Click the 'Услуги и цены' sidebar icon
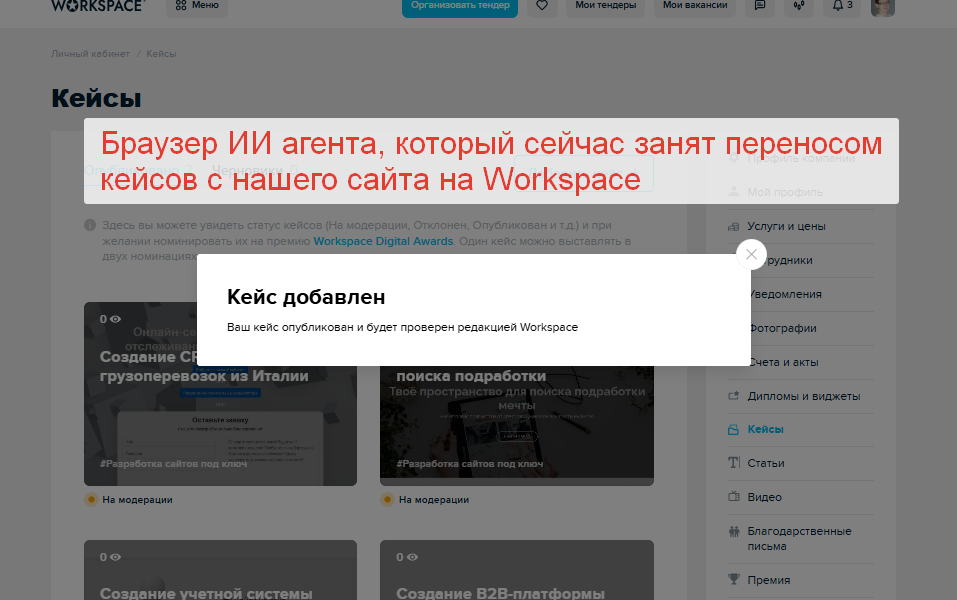The height and width of the screenshot is (600, 957). click(734, 226)
